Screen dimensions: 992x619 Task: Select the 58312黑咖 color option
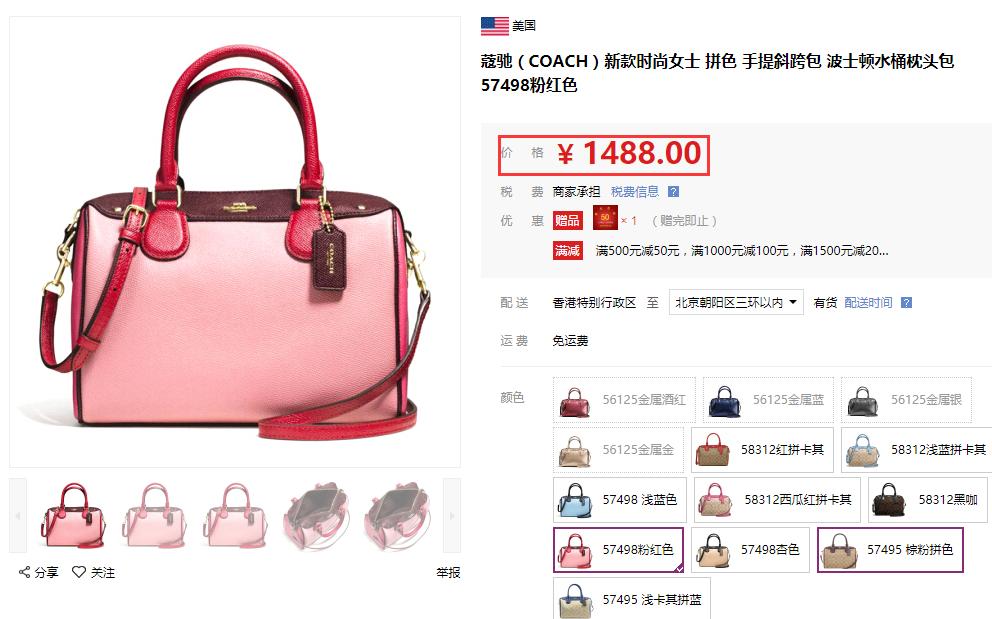(x=929, y=500)
